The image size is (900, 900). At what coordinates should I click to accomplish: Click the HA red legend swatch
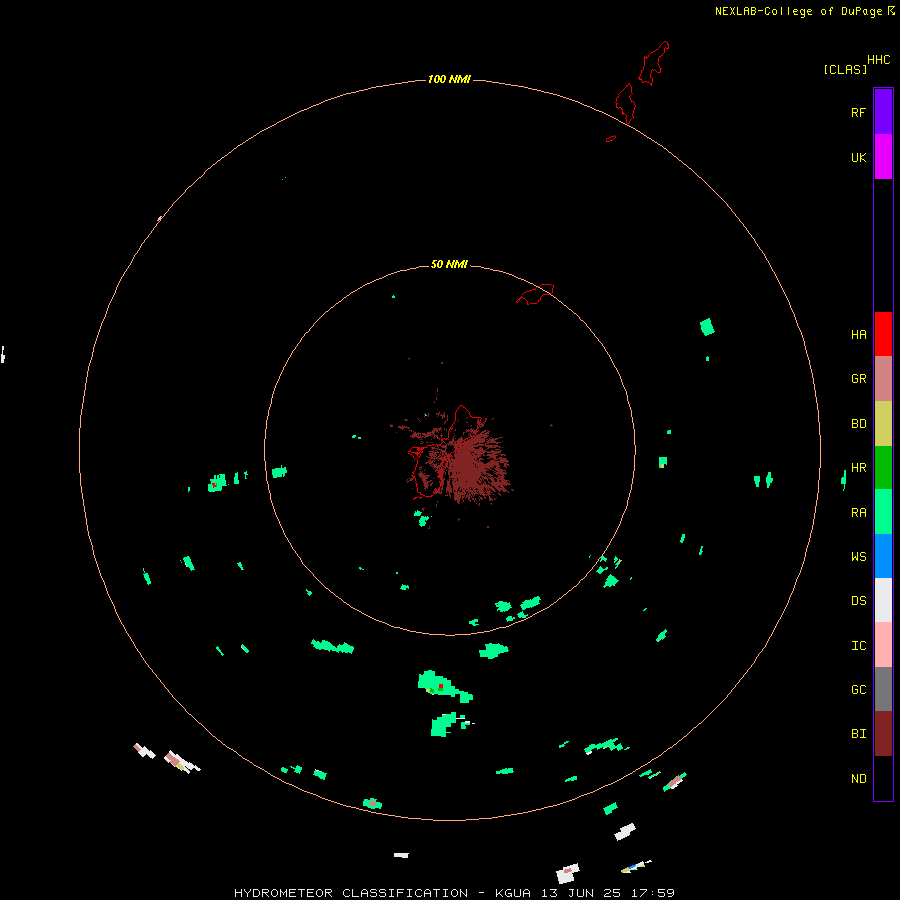pos(883,334)
